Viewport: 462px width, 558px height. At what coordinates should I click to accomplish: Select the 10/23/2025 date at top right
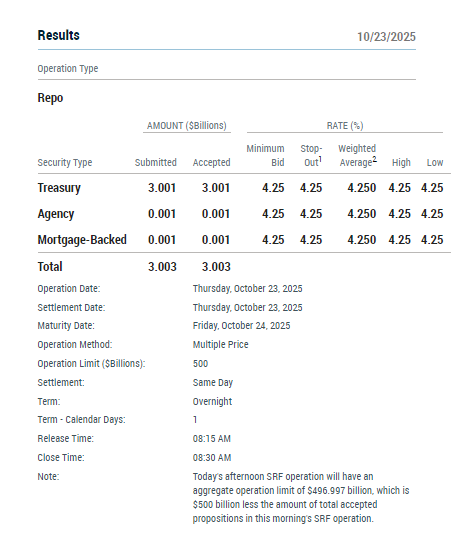coord(386,37)
